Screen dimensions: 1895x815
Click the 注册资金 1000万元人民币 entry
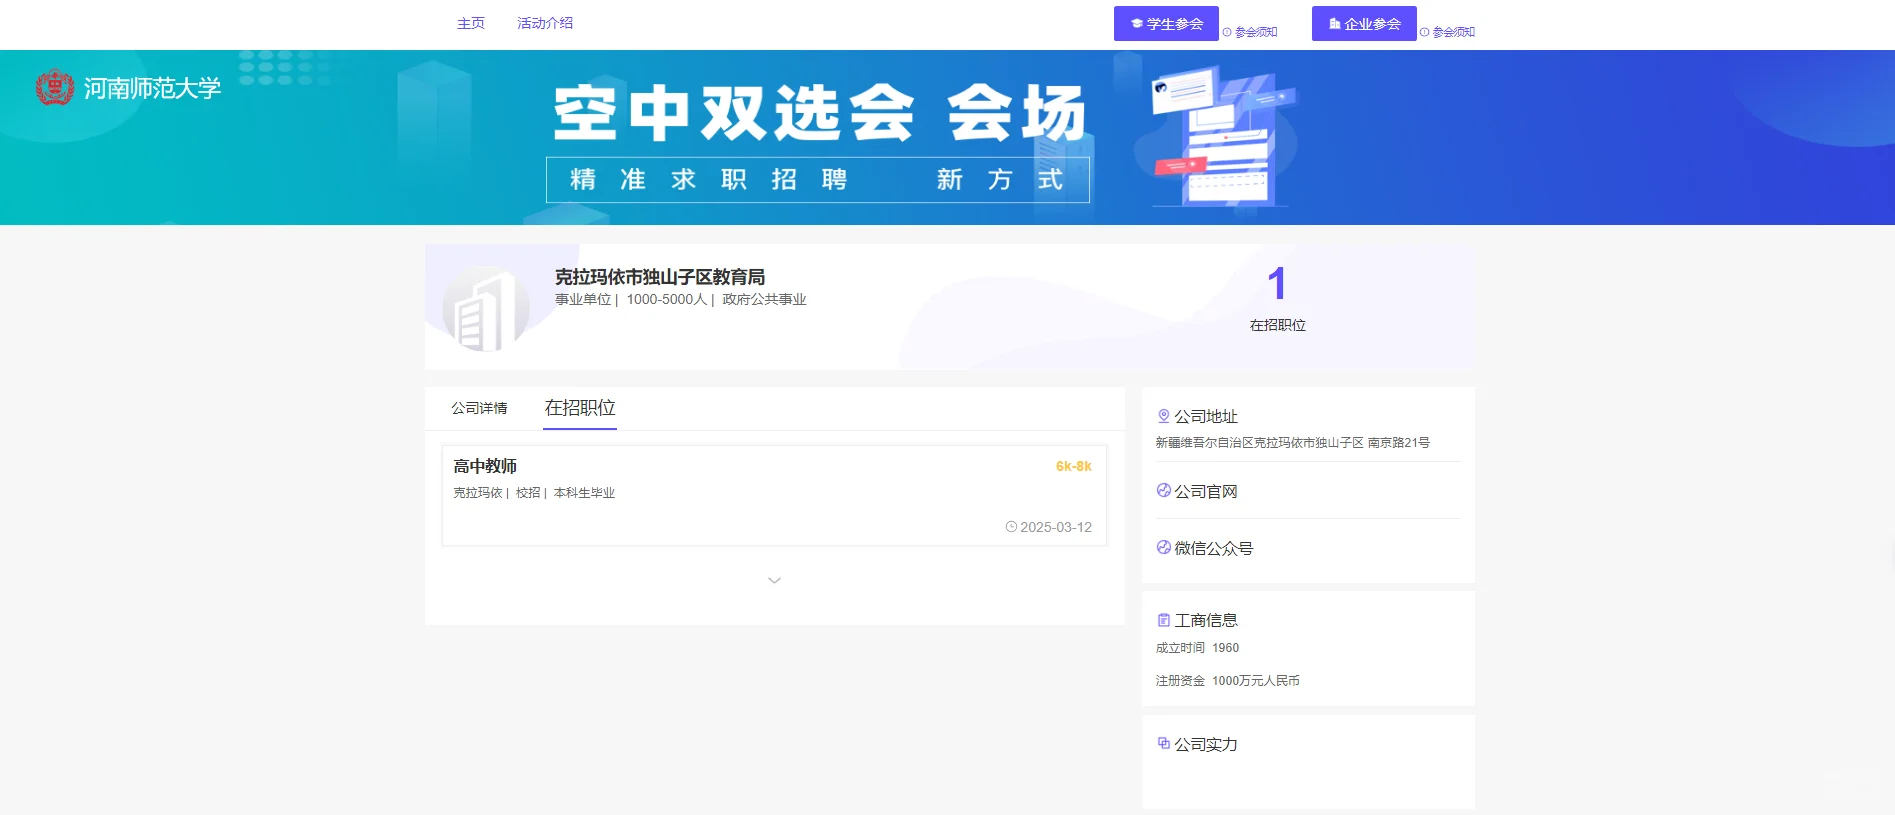(x=1228, y=681)
